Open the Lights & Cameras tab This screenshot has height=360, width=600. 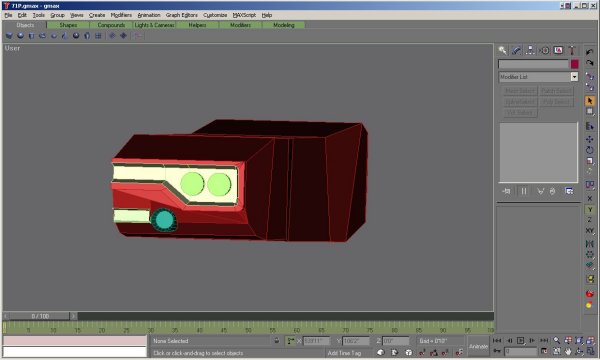pyautogui.click(x=154, y=25)
